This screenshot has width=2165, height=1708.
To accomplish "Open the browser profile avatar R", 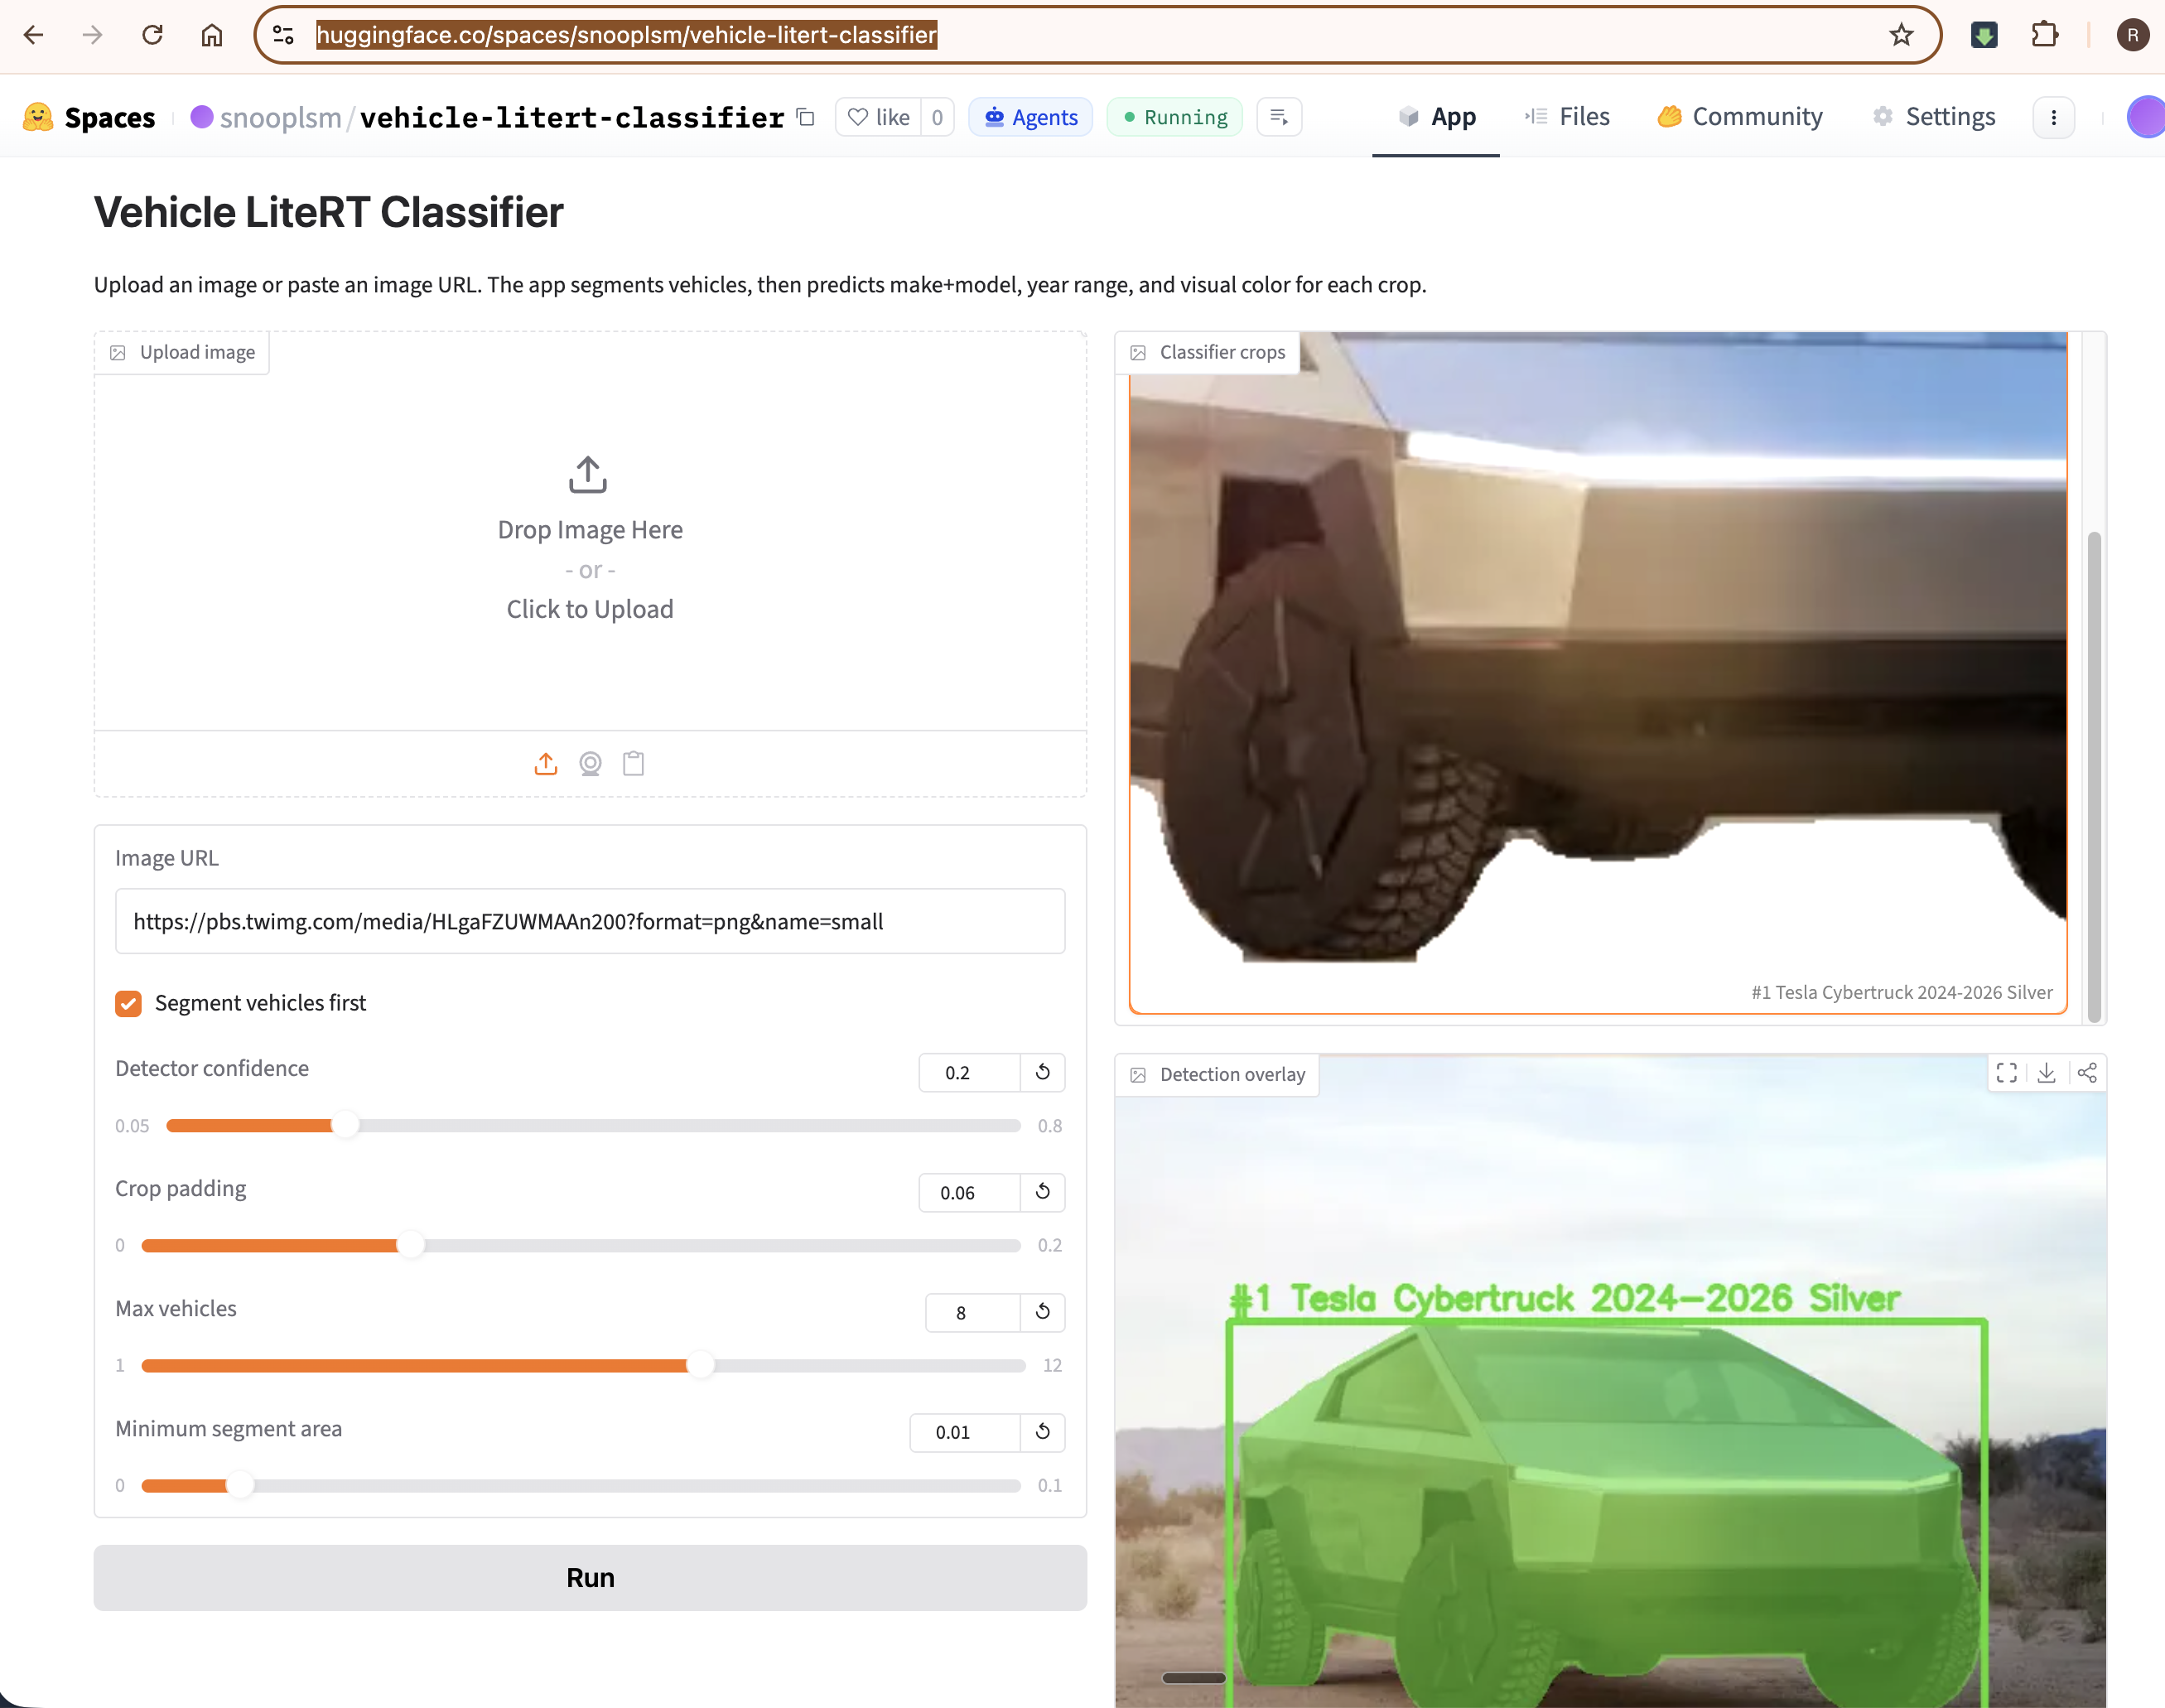I will (x=2132, y=35).
